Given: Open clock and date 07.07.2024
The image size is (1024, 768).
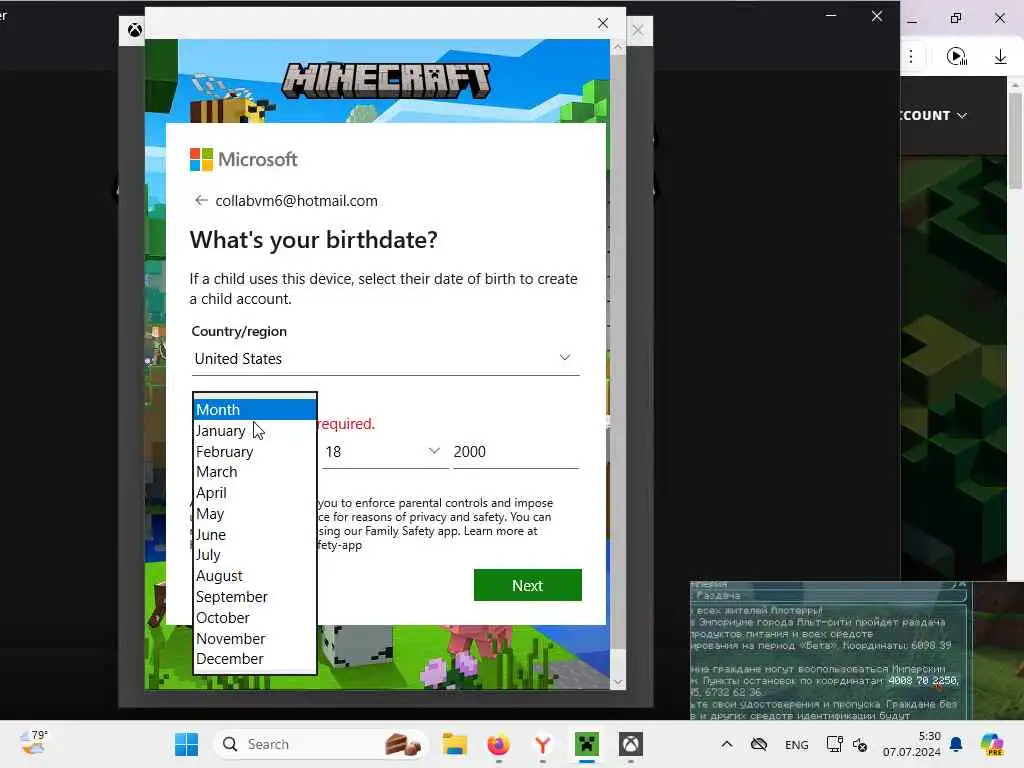Looking at the screenshot, I should (x=912, y=744).
